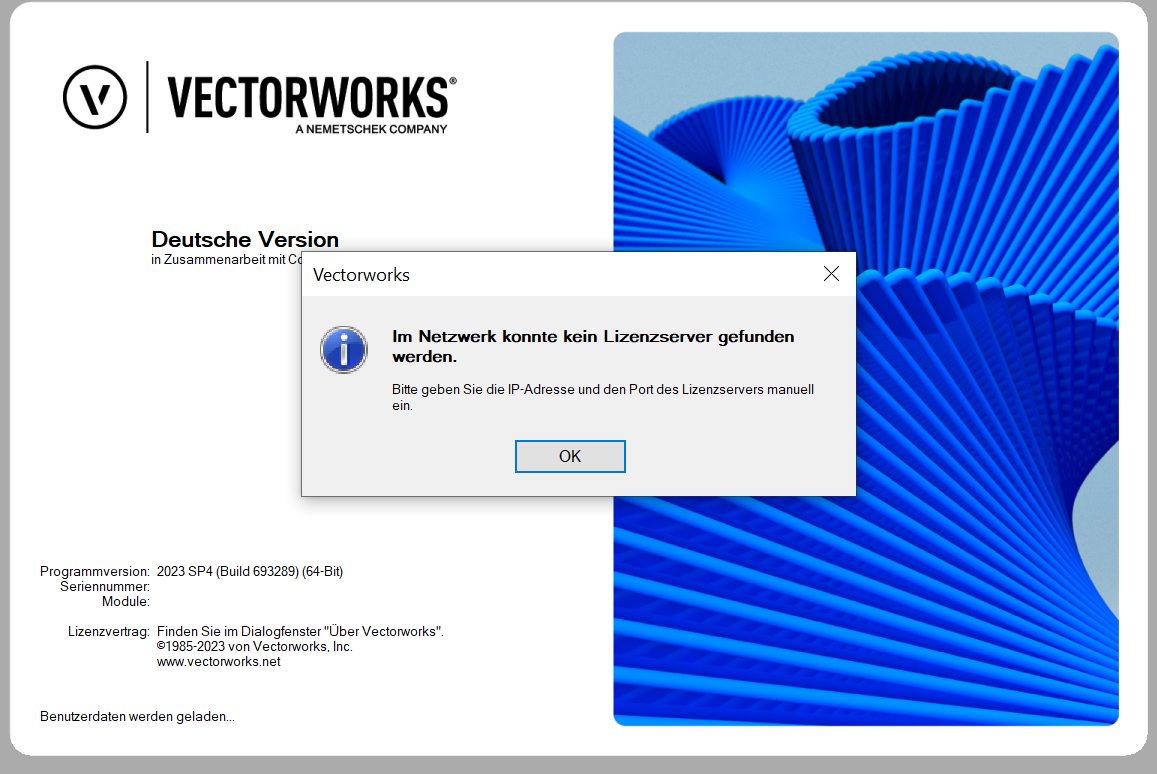Click the 'Finden Sie im Dialogfenster' license text
1157x774 pixels.
coord(300,632)
